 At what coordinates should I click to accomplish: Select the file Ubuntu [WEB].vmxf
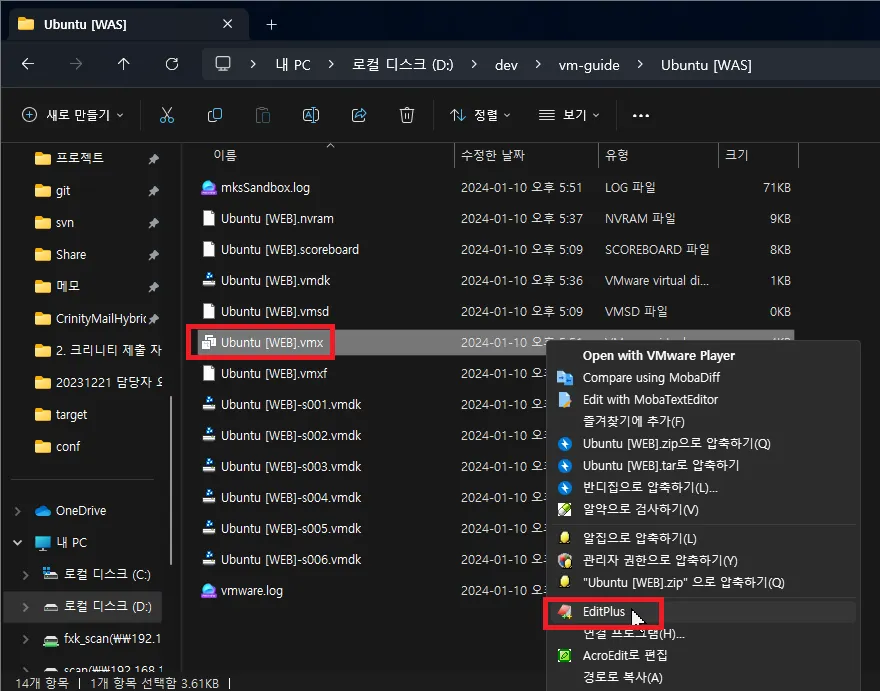[x=274, y=373]
